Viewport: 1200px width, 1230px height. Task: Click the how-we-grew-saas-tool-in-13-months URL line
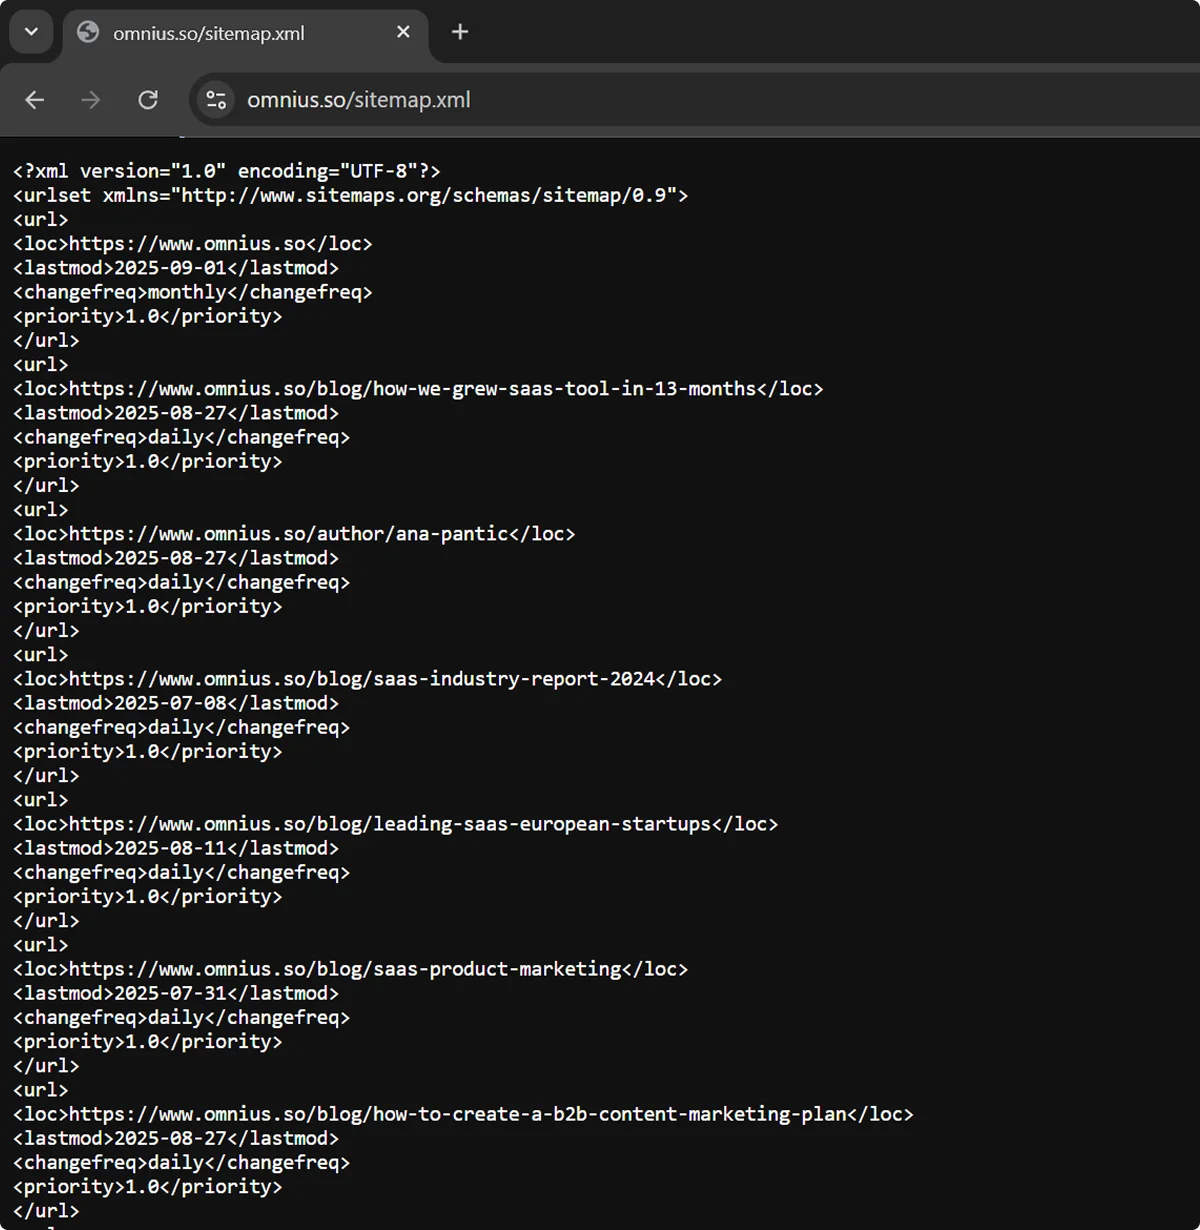[x=418, y=389]
